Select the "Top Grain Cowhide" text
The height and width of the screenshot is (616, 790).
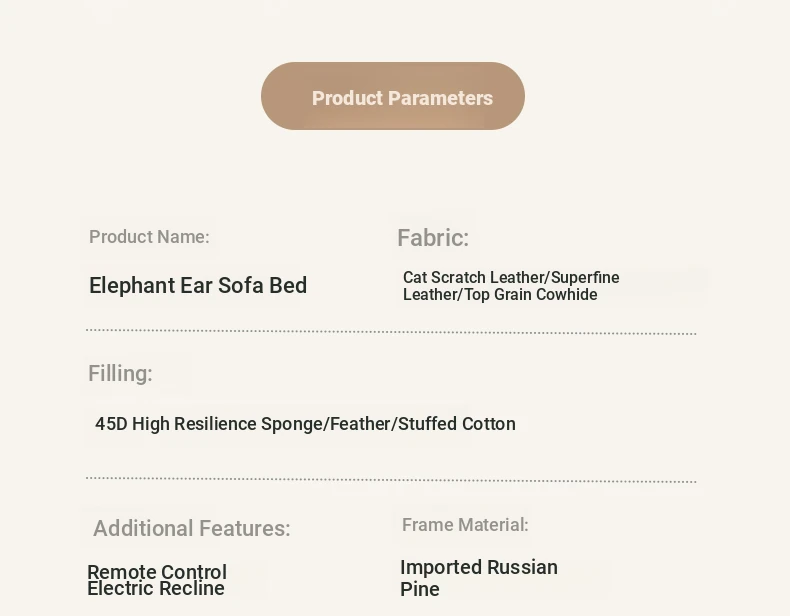[531, 295]
